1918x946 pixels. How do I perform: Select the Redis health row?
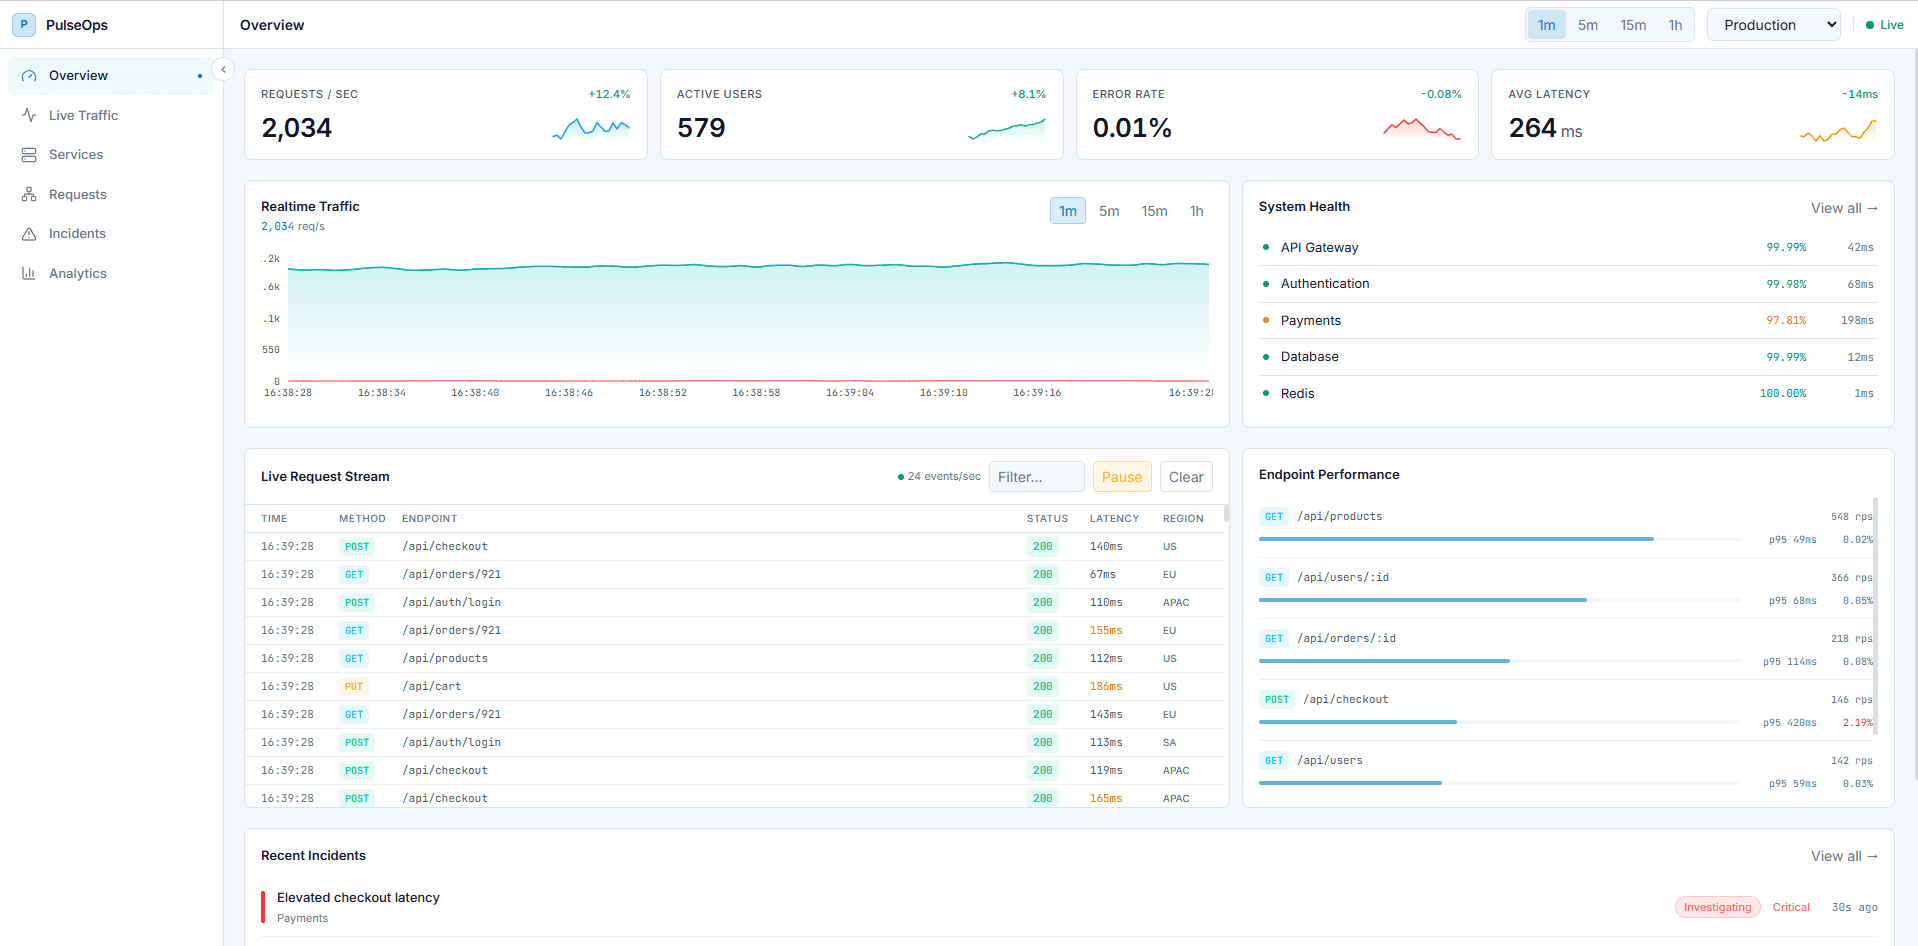(x=1568, y=394)
